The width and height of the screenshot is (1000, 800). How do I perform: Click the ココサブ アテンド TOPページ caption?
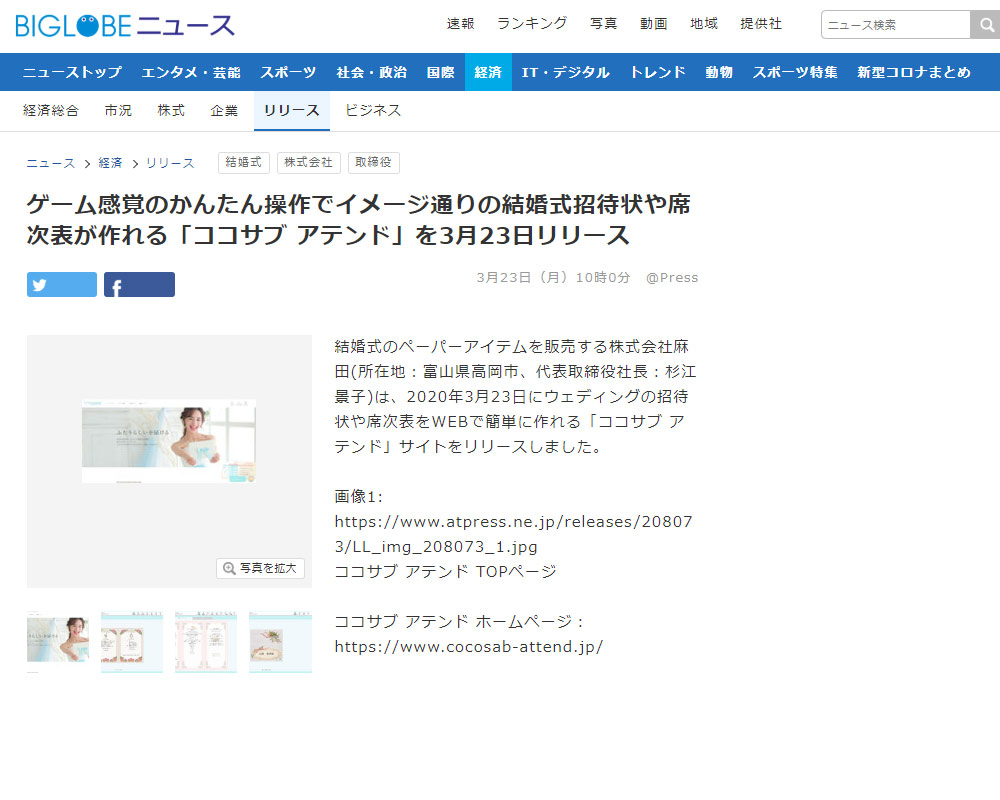click(445, 572)
